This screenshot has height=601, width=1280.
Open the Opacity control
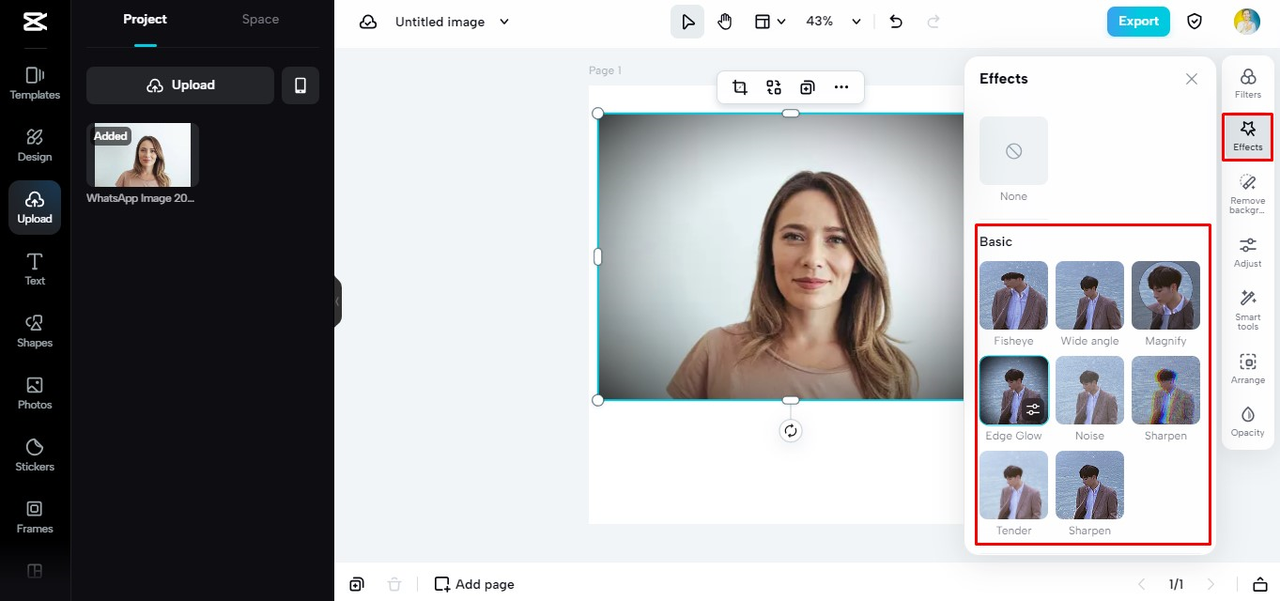(1248, 421)
